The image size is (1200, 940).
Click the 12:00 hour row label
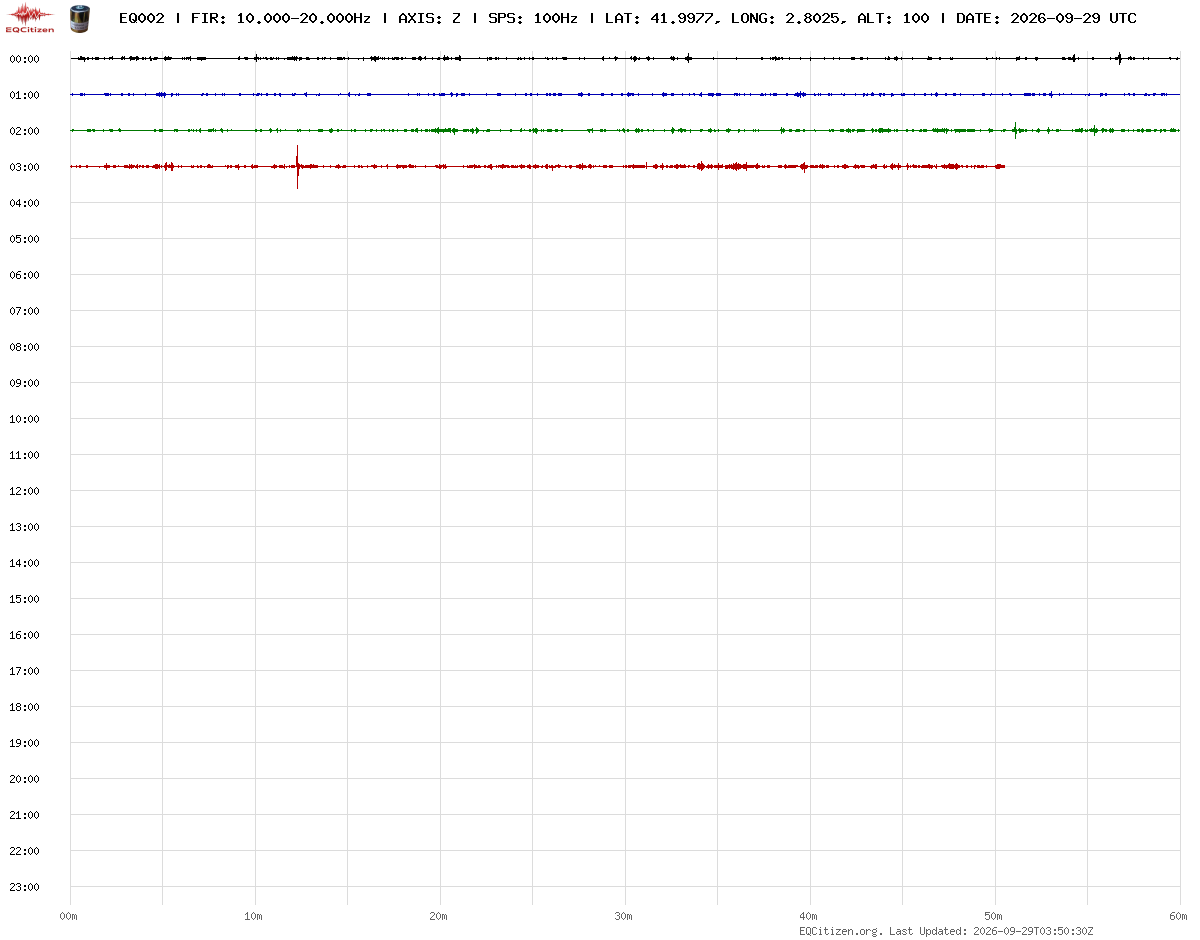point(24,491)
